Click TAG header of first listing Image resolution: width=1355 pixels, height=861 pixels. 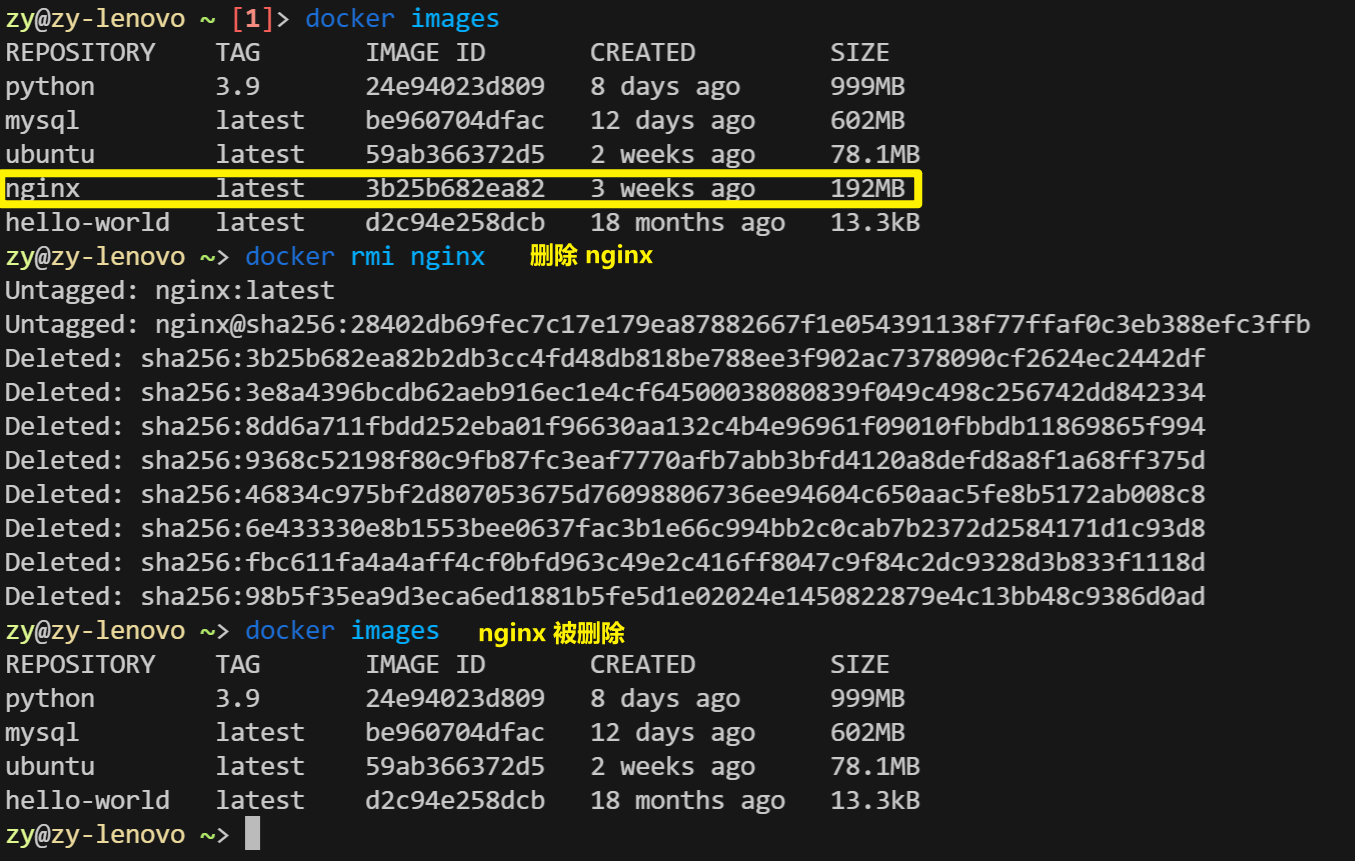coord(237,52)
